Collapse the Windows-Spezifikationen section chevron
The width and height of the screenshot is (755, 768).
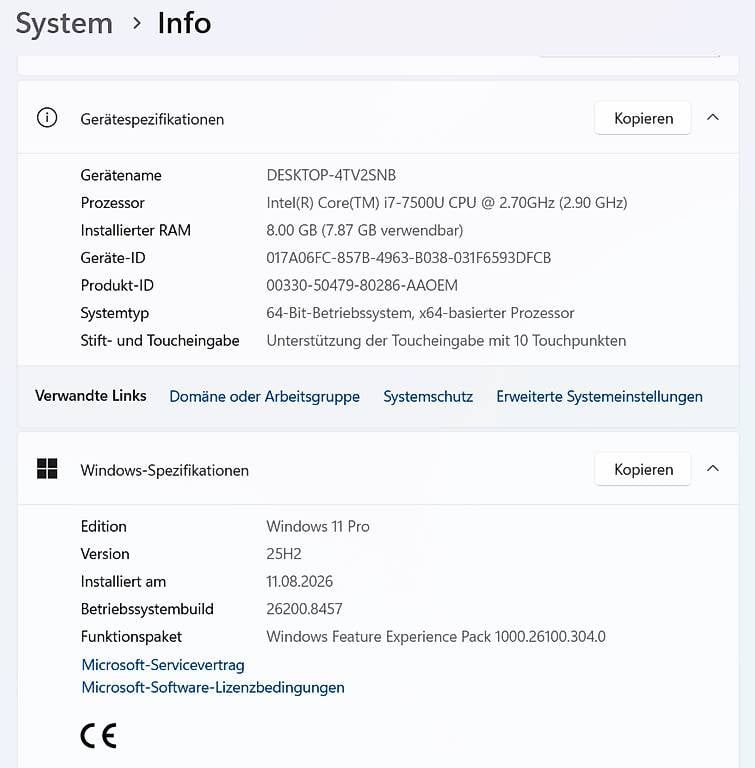click(x=713, y=469)
